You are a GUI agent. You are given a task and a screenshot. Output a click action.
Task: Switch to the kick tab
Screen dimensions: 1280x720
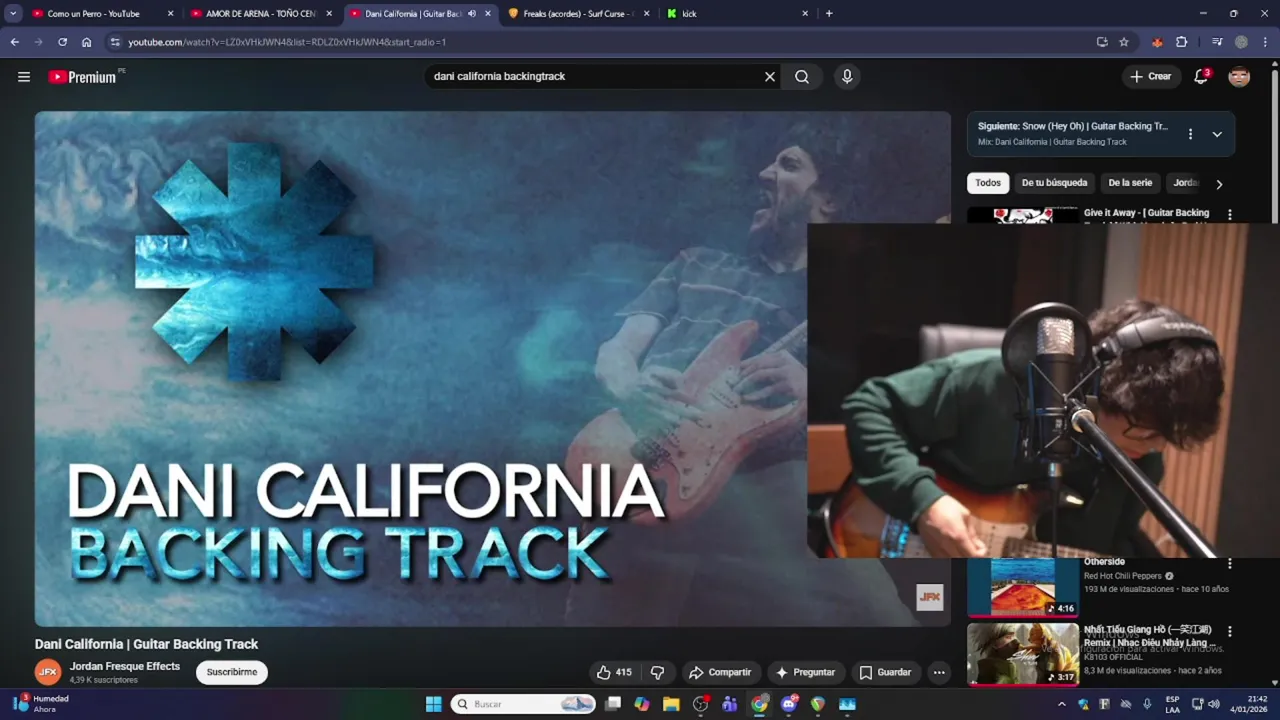tap(689, 14)
